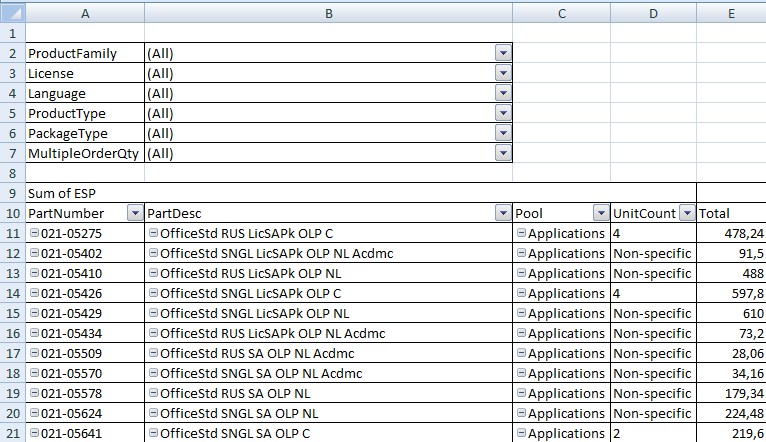766x442 pixels.
Task: Collapse part number 021-05275
Action: click(34, 232)
